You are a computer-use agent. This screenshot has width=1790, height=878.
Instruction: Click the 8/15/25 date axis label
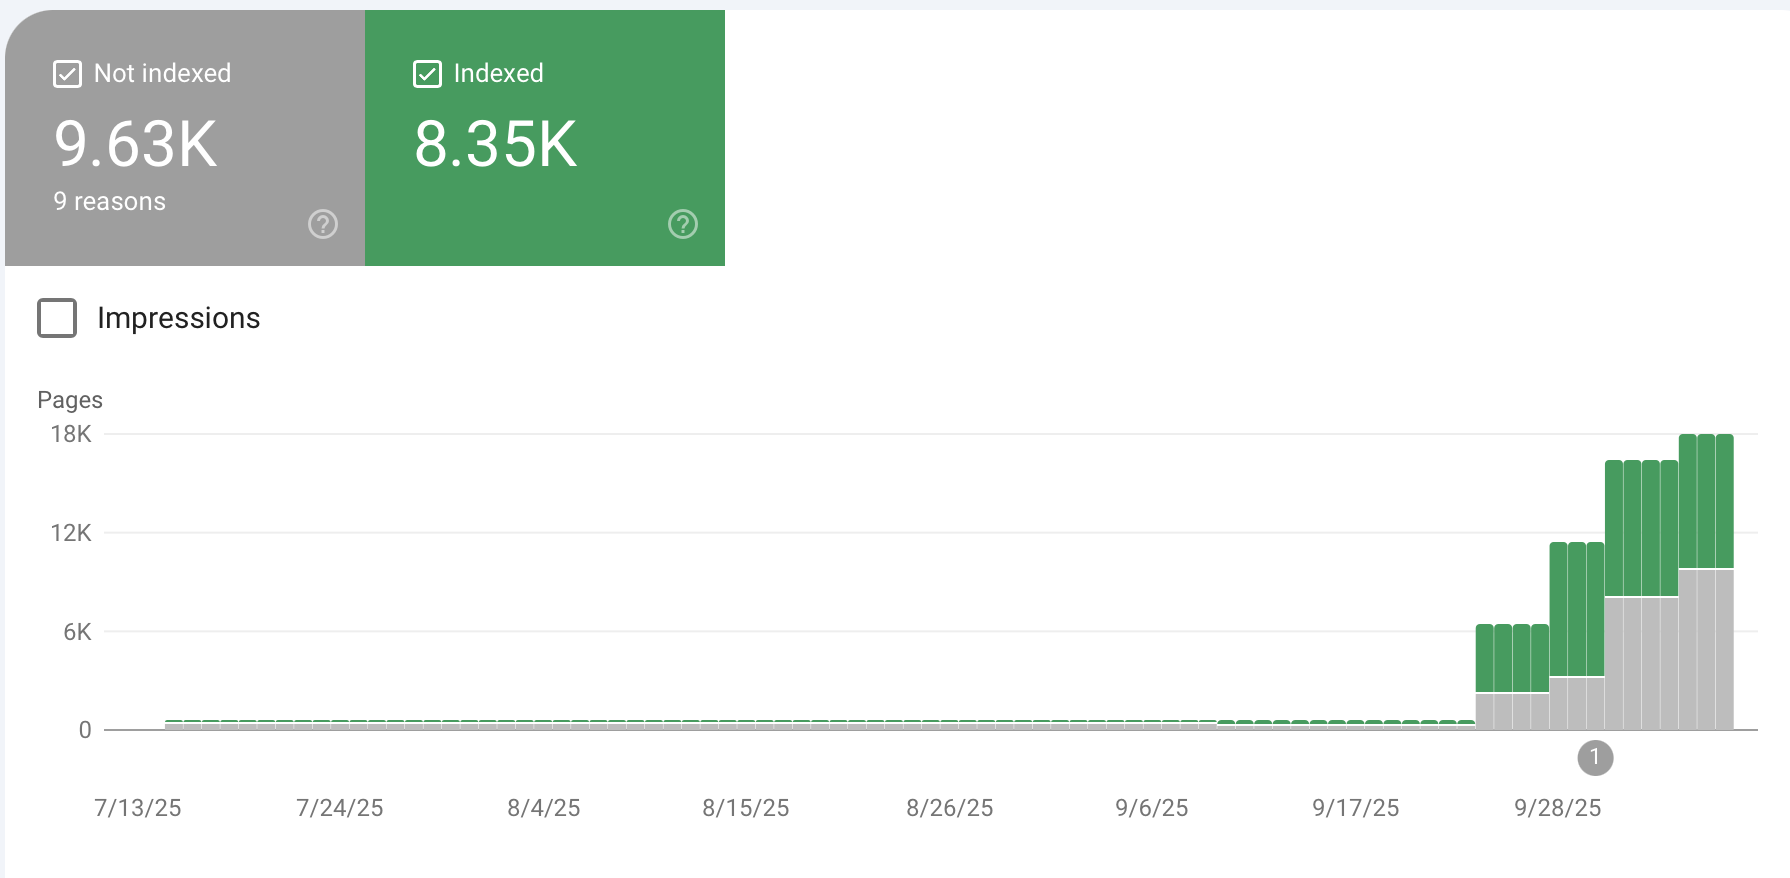(x=745, y=808)
